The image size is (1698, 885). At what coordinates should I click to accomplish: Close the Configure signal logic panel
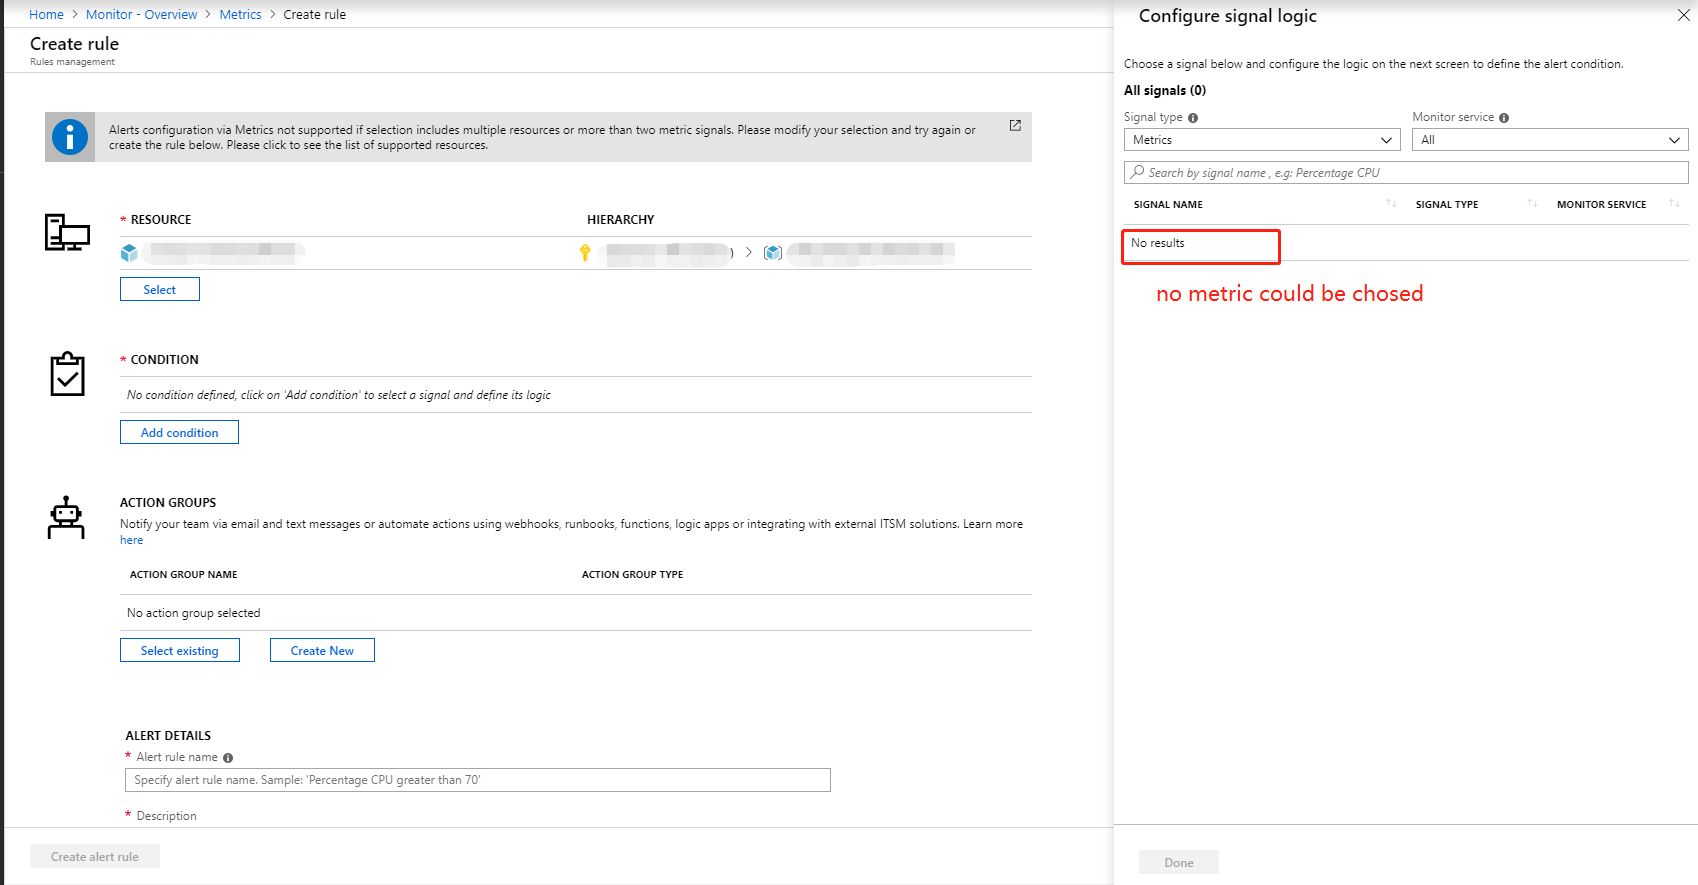pyautogui.click(x=1684, y=15)
